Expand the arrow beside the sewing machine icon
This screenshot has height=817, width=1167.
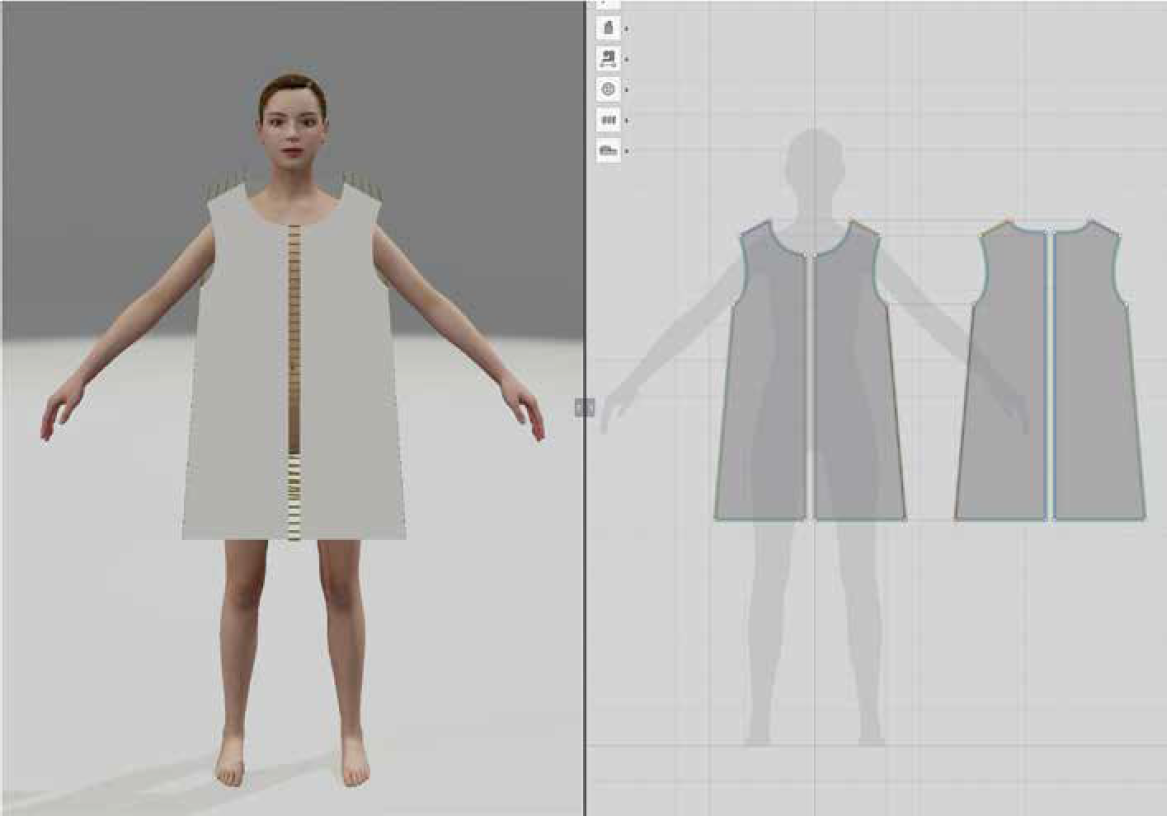coord(626,60)
